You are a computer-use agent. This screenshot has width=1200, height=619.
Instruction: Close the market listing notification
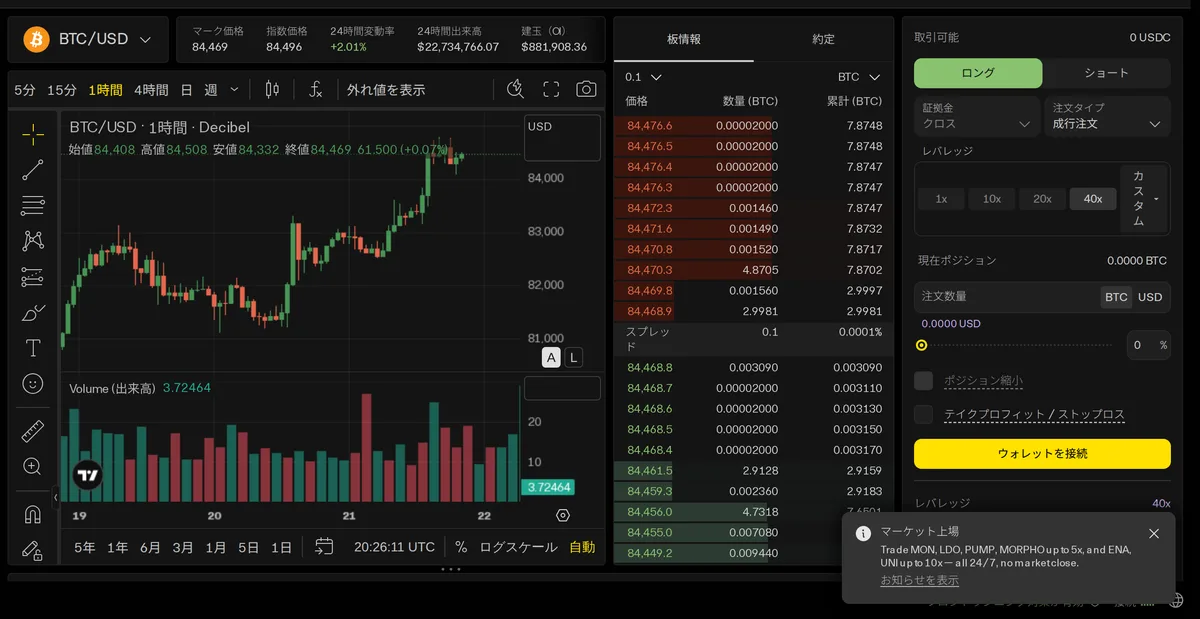pos(1154,533)
